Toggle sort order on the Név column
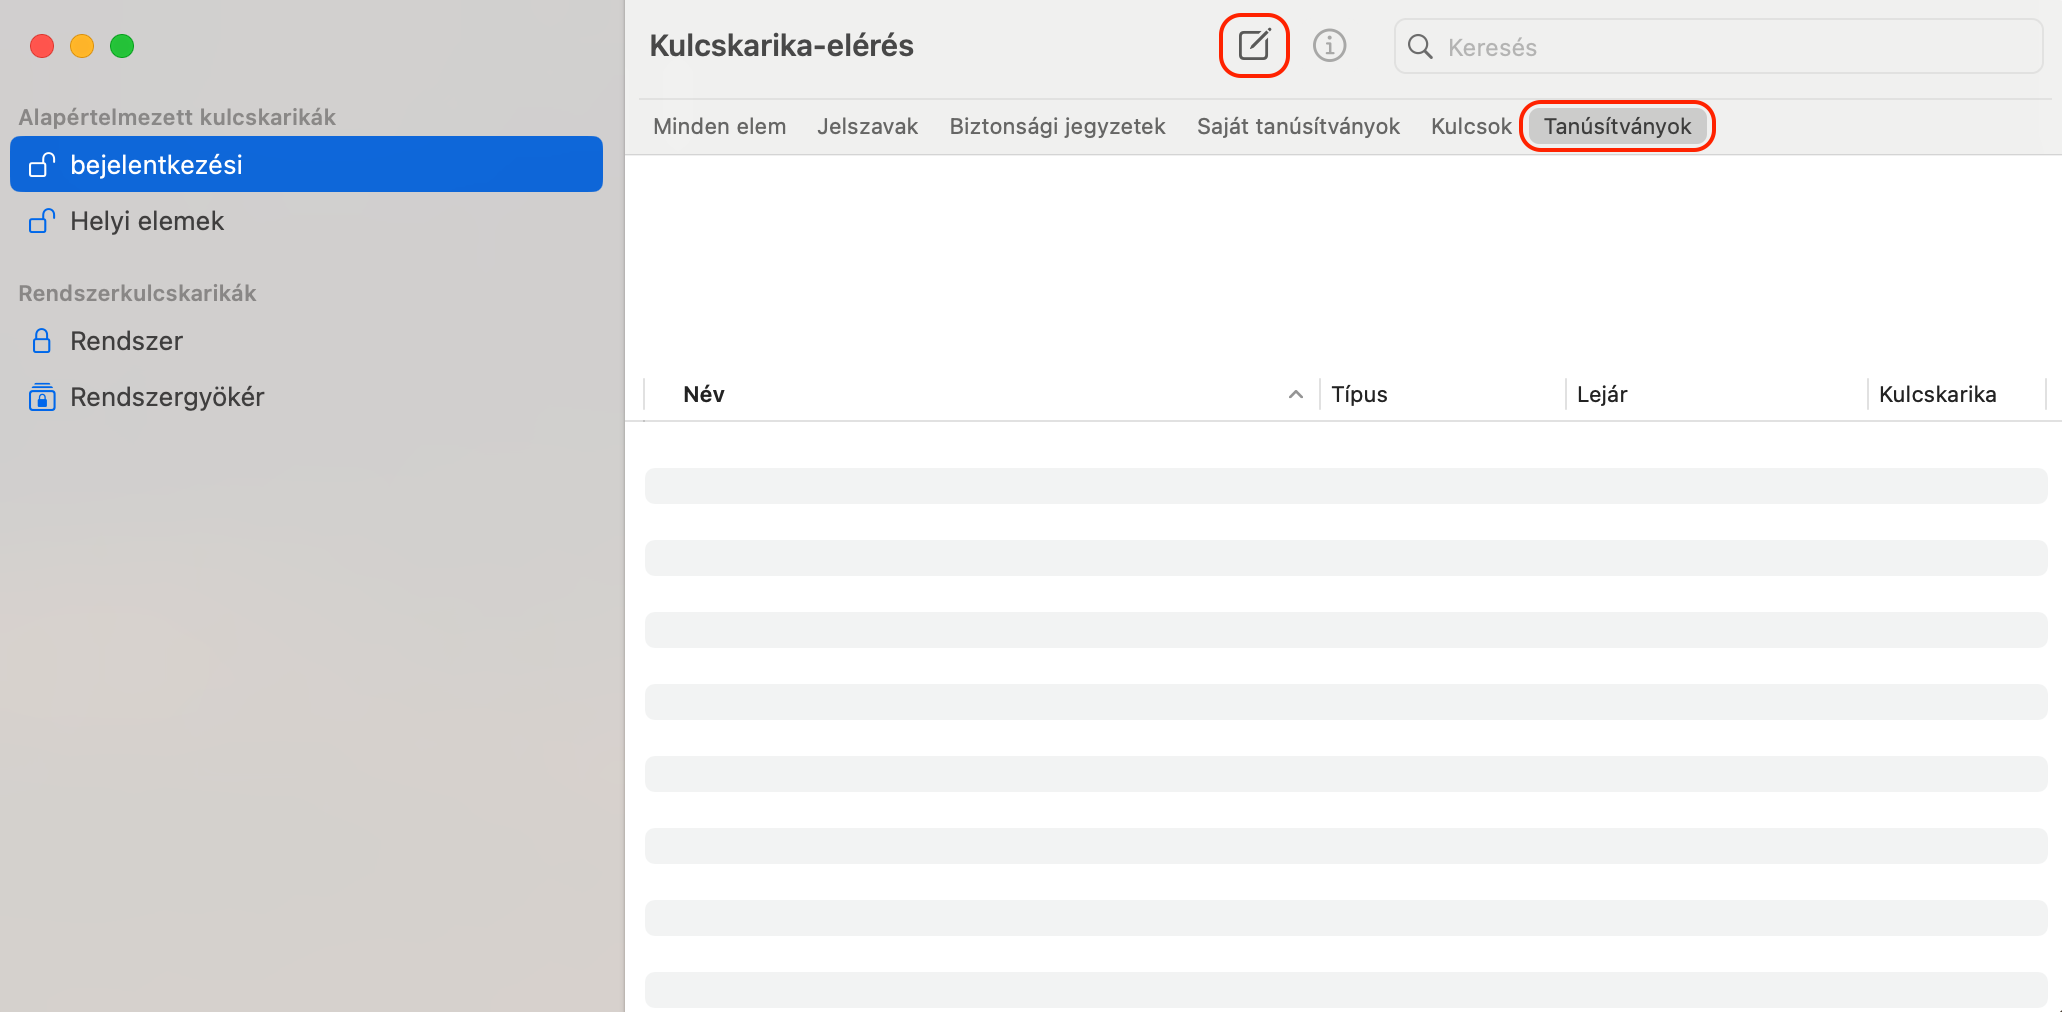Screen dimensions: 2062x1012 704,394
